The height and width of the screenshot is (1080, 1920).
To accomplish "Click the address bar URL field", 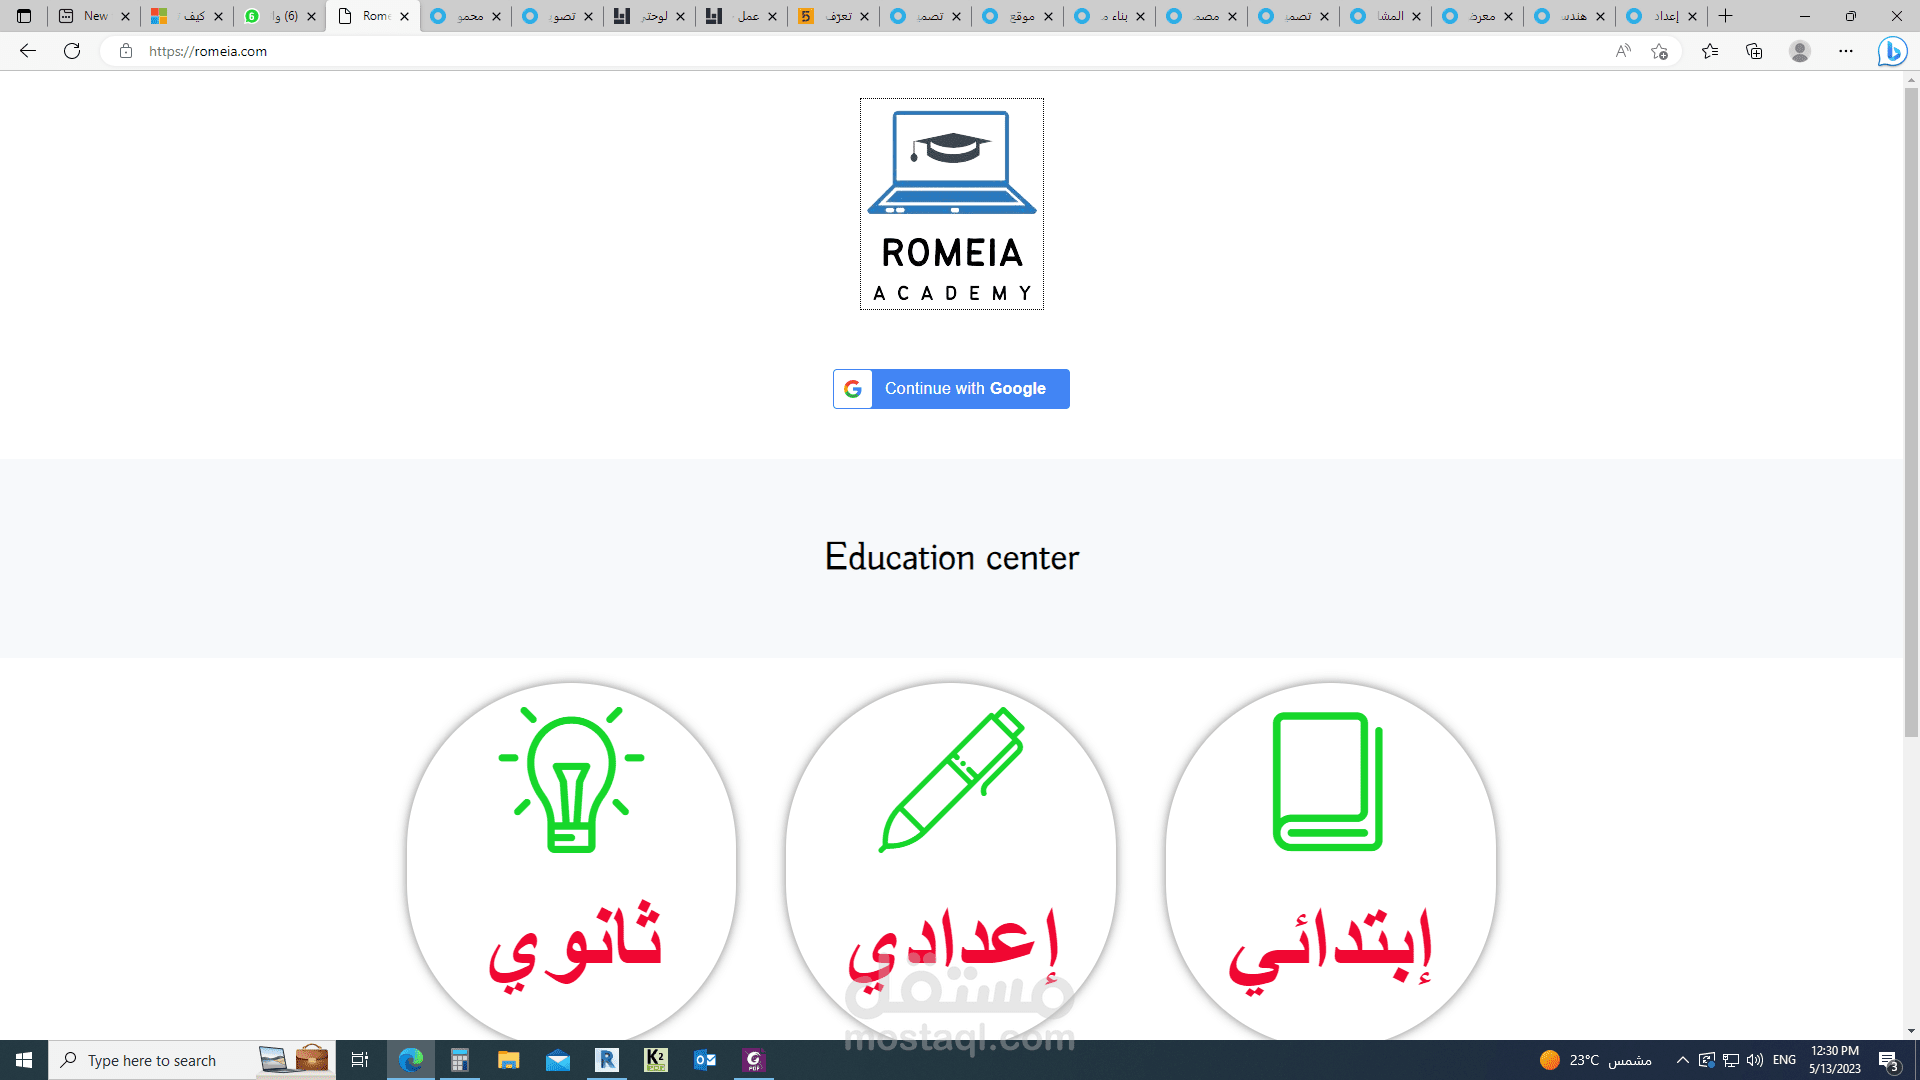I will click(x=870, y=51).
